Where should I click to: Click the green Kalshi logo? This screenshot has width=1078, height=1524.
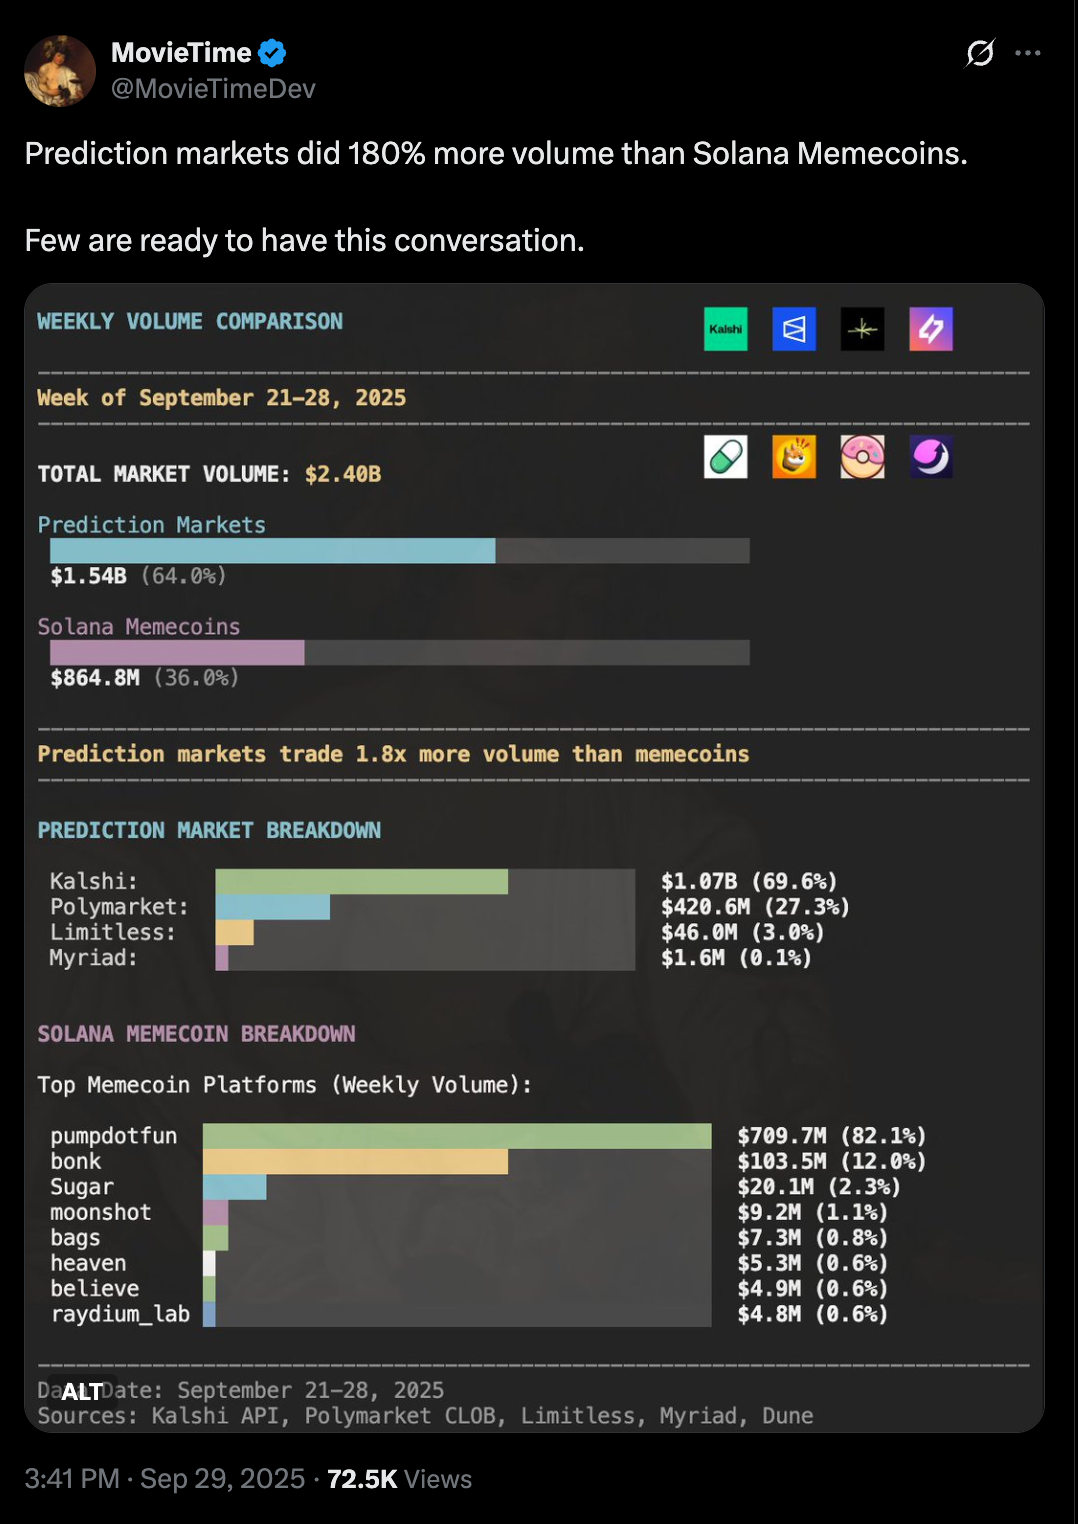[x=726, y=329]
